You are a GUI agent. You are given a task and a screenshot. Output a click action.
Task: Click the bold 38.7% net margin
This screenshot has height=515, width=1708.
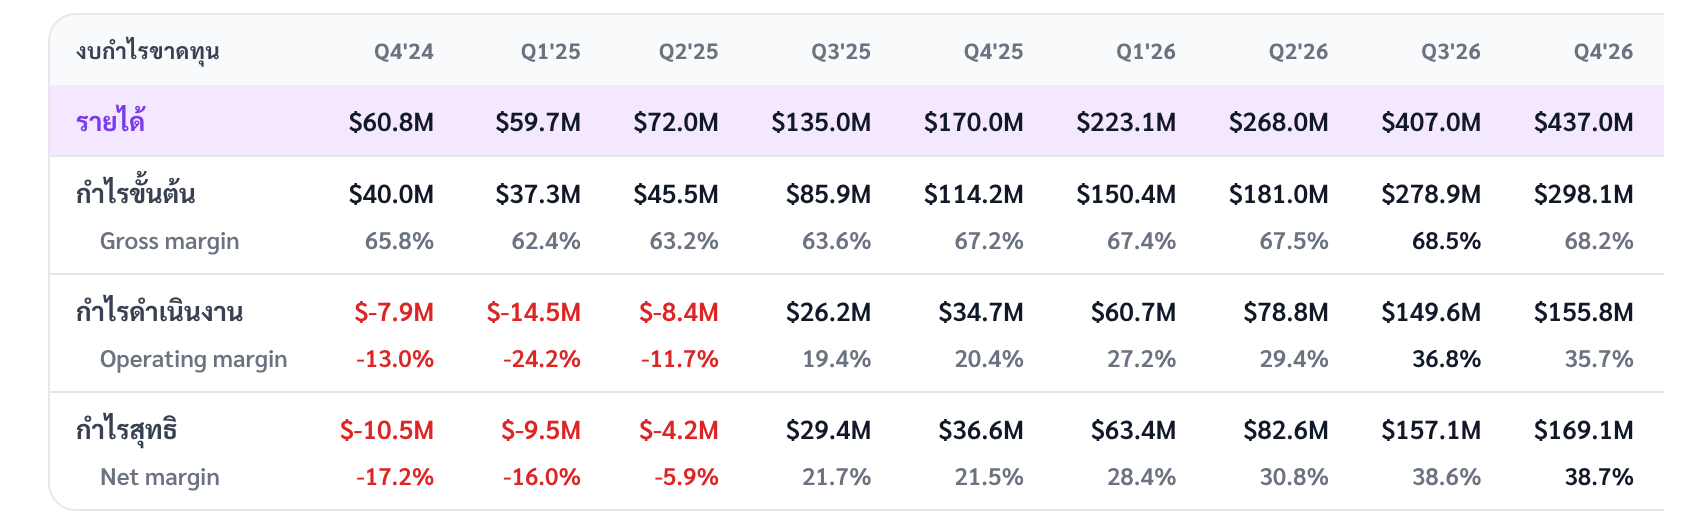point(1599,477)
